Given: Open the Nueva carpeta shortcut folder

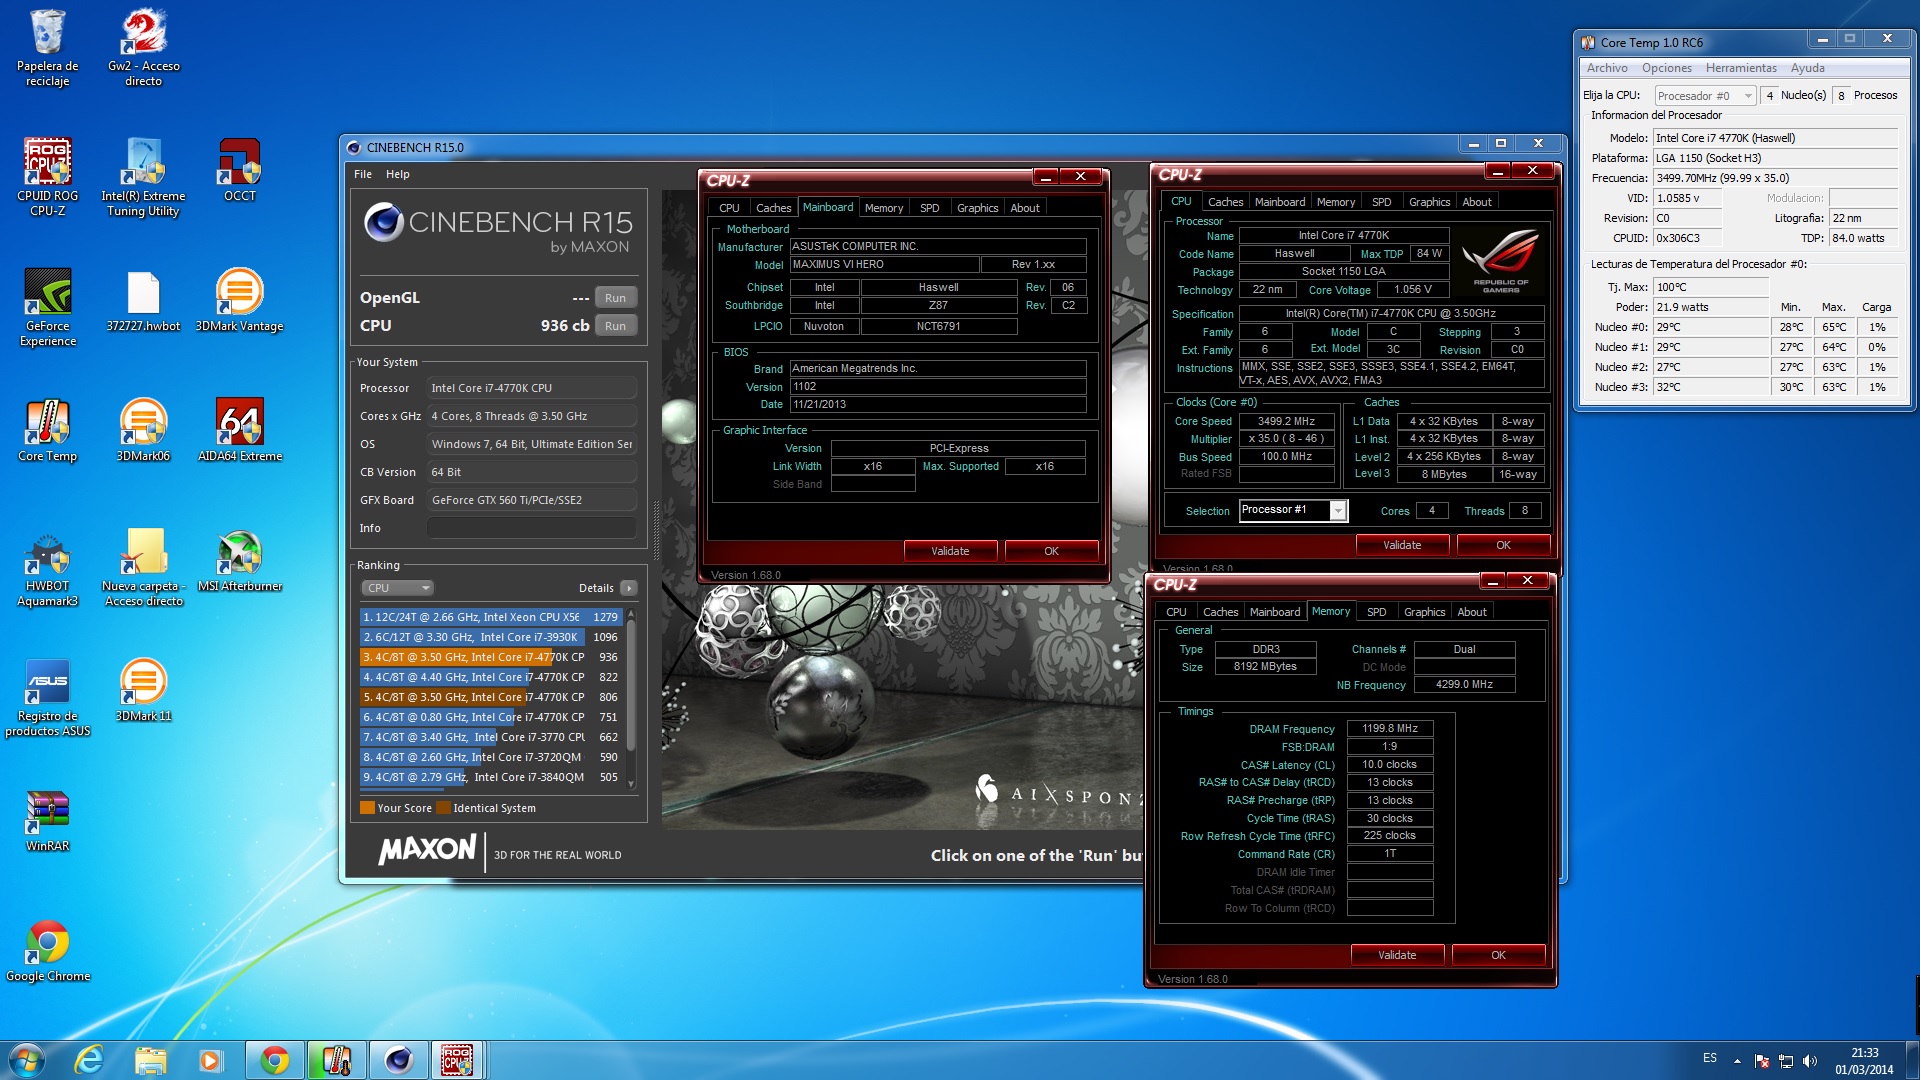Looking at the screenshot, I should (x=143, y=567).
